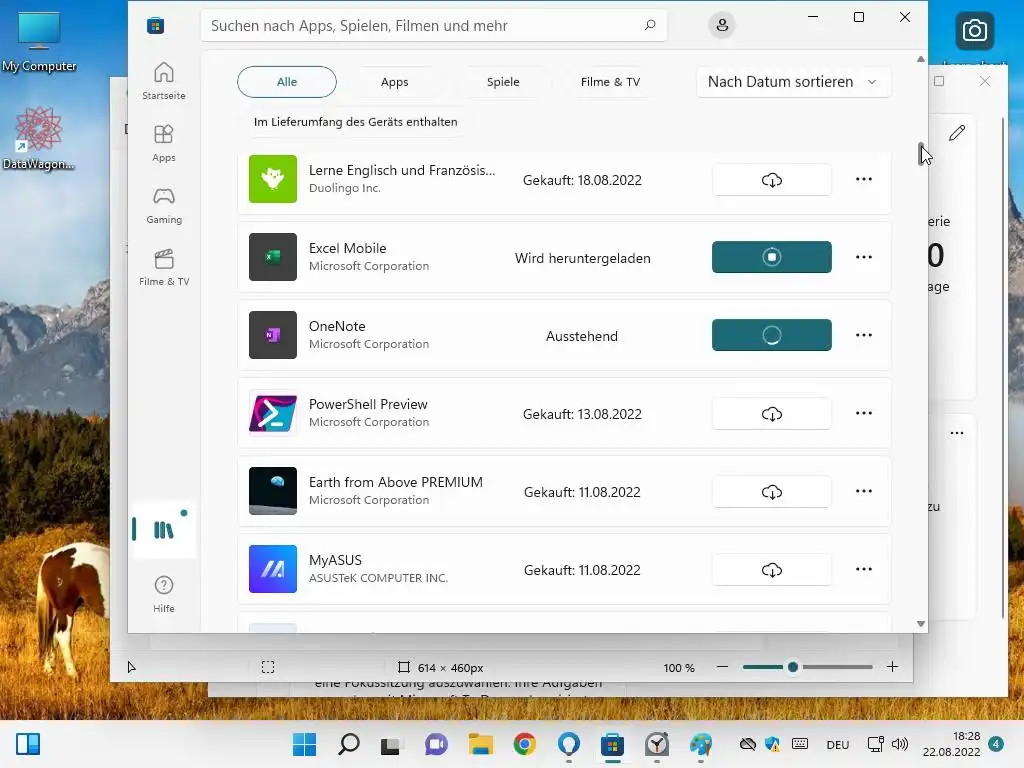Open more options for Earth from Above PREMIUM
This screenshot has height=768, width=1024.
863,491
